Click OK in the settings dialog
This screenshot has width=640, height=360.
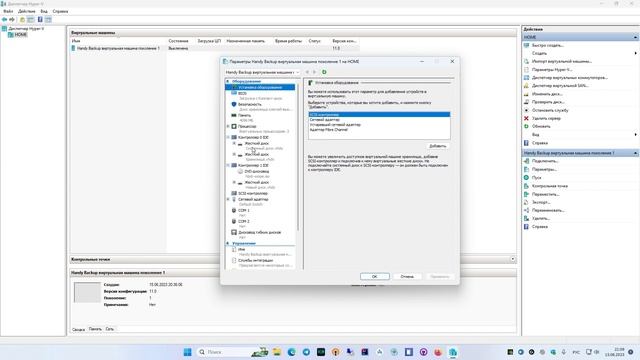click(x=375, y=277)
